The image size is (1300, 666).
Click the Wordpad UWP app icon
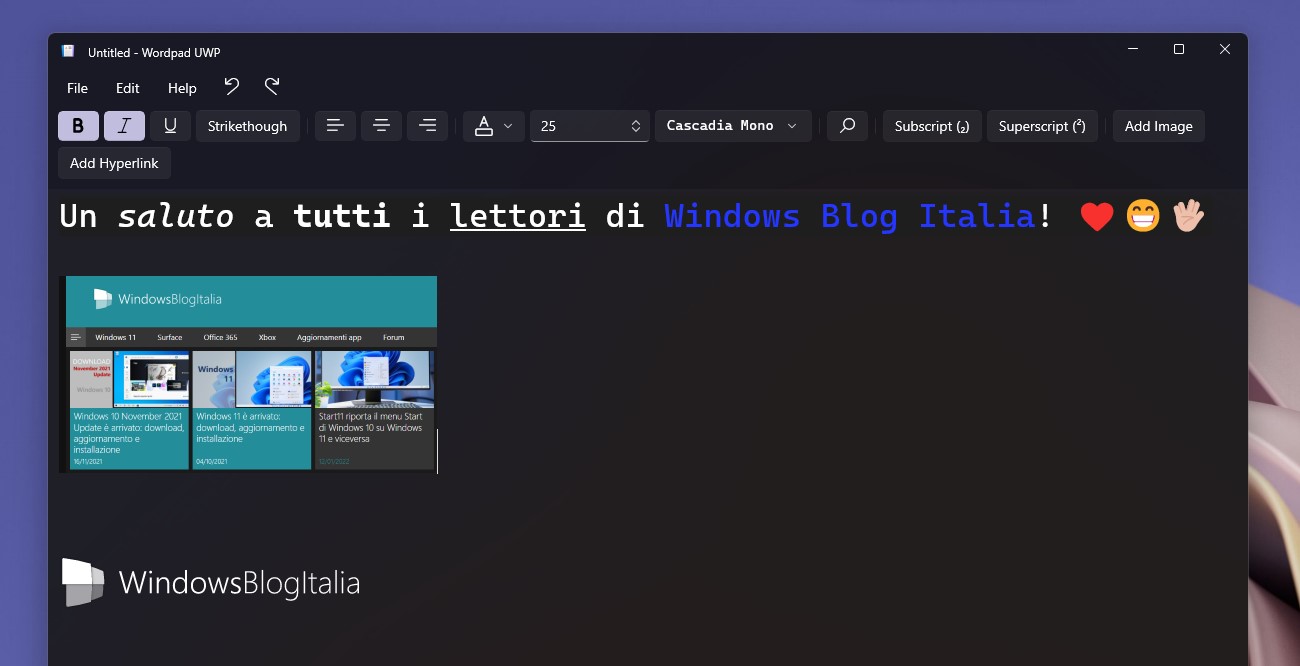click(68, 51)
